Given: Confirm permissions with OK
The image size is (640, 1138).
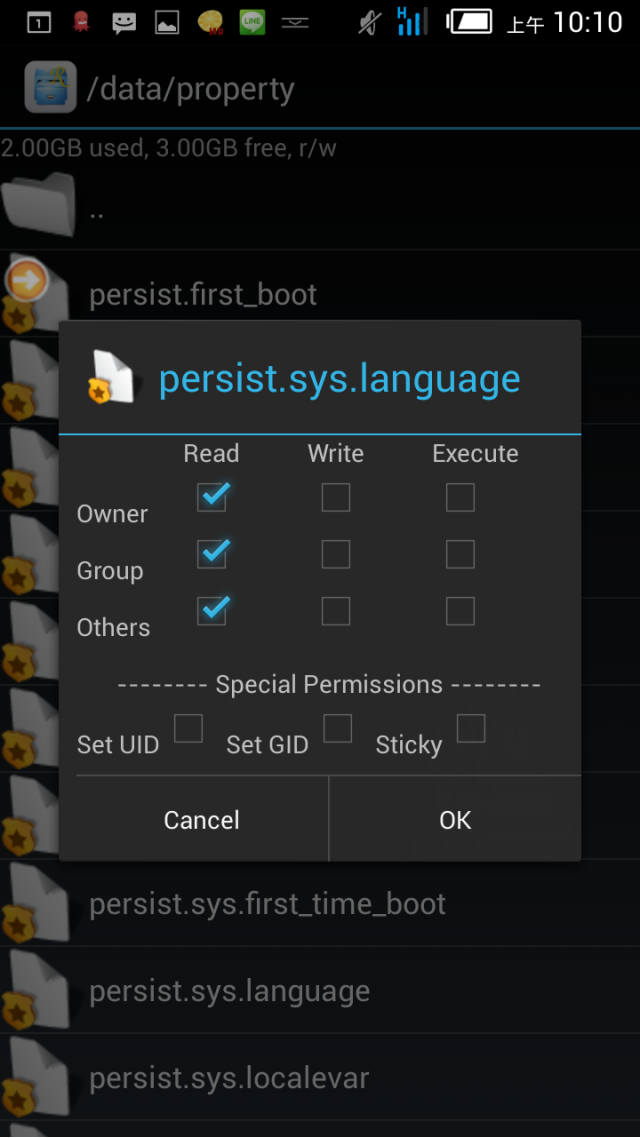Looking at the screenshot, I should [x=455, y=819].
